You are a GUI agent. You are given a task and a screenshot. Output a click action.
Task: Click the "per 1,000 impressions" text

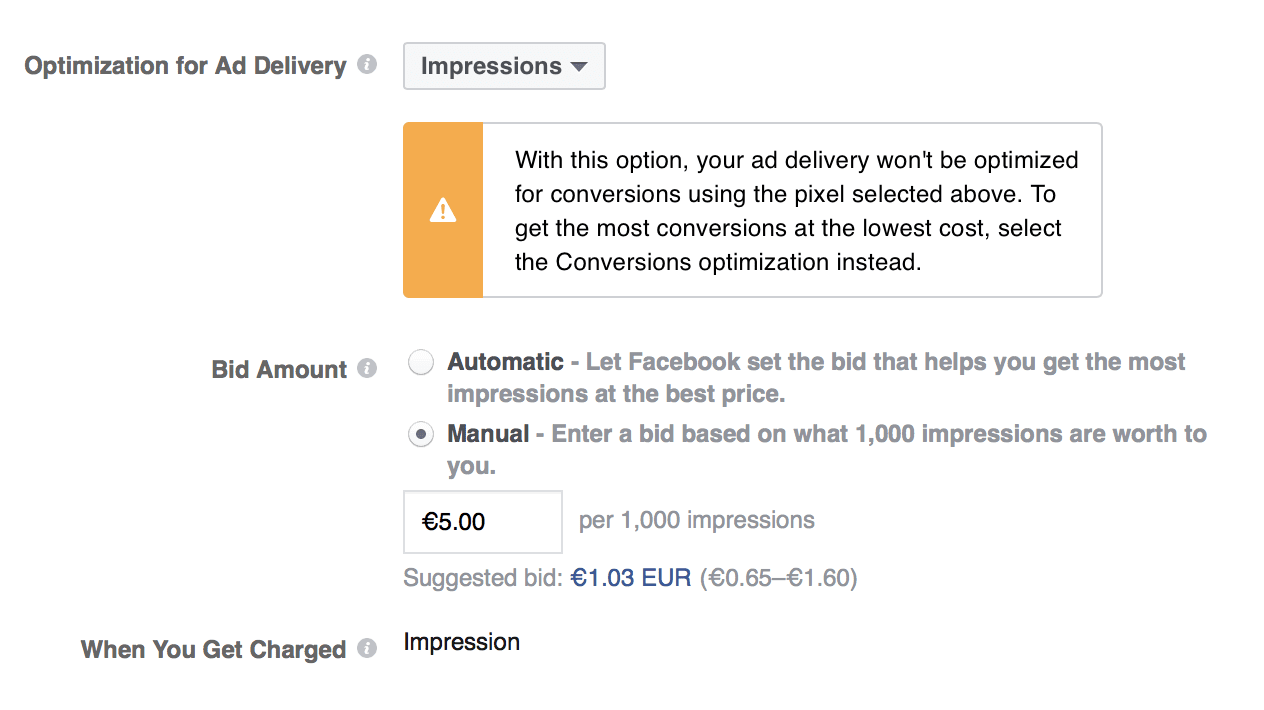pyautogui.click(x=697, y=521)
